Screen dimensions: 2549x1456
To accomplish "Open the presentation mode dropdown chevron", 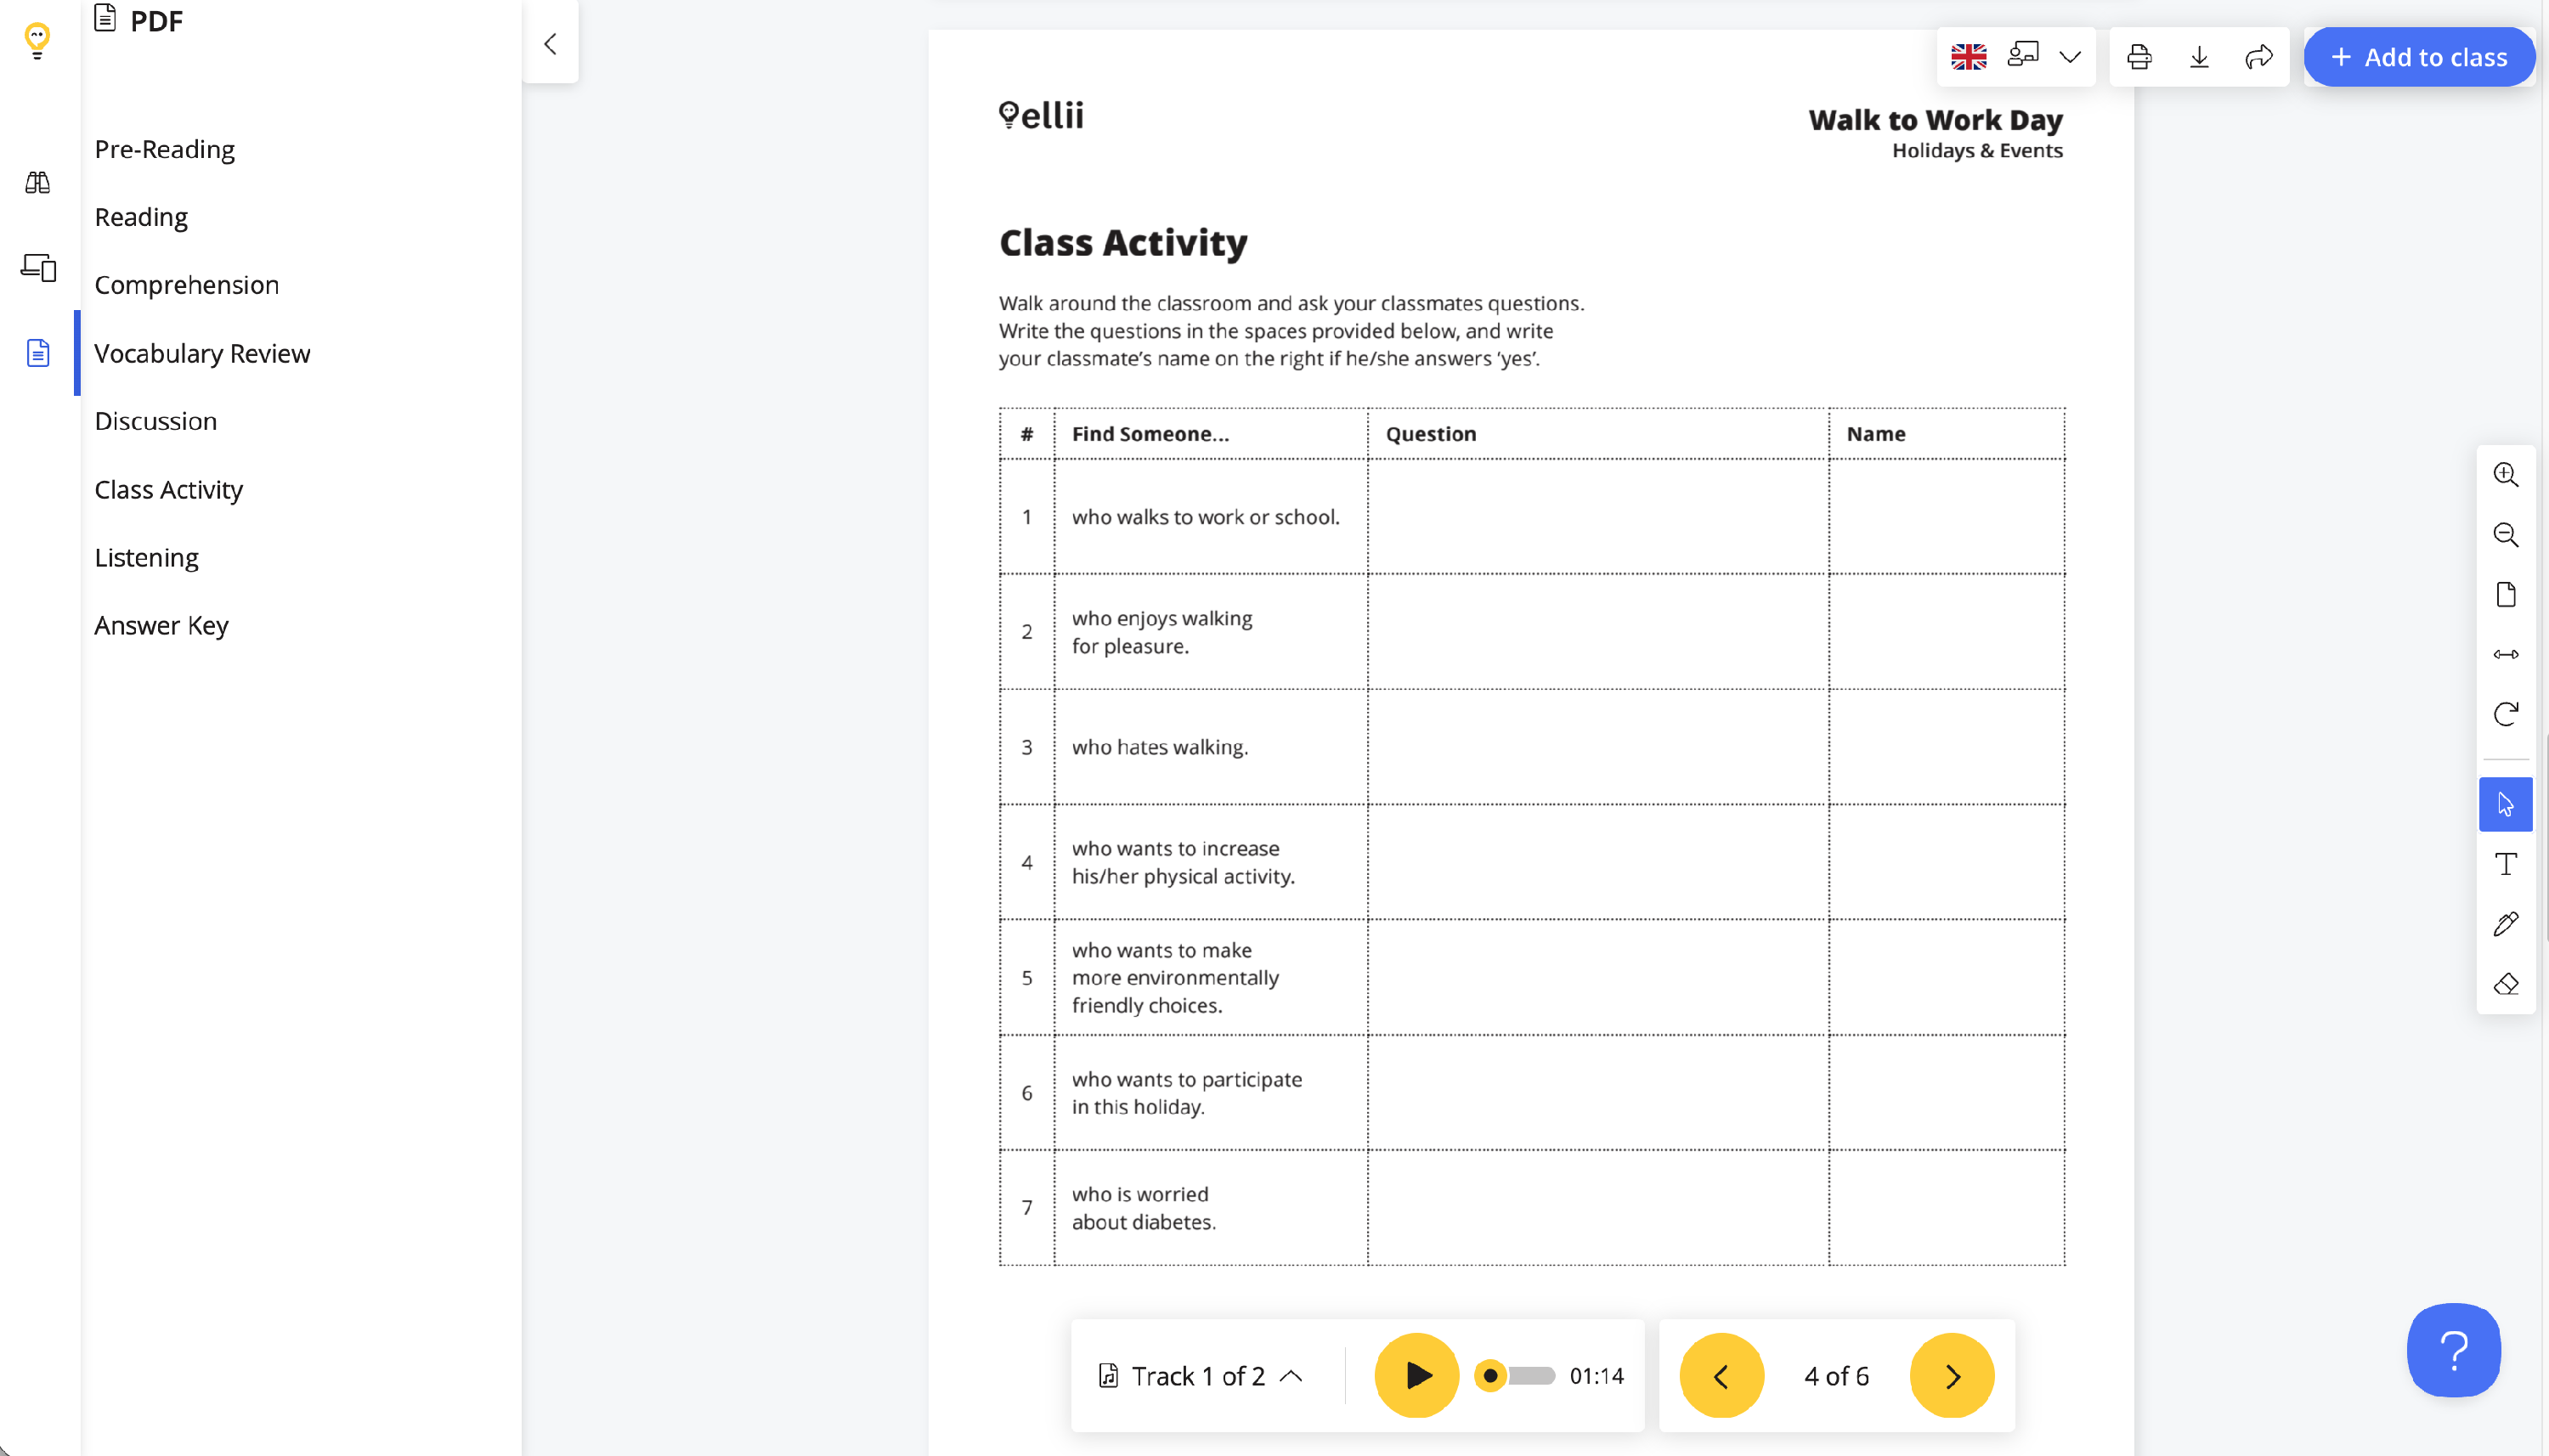I will pyautogui.click(x=2070, y=57).
